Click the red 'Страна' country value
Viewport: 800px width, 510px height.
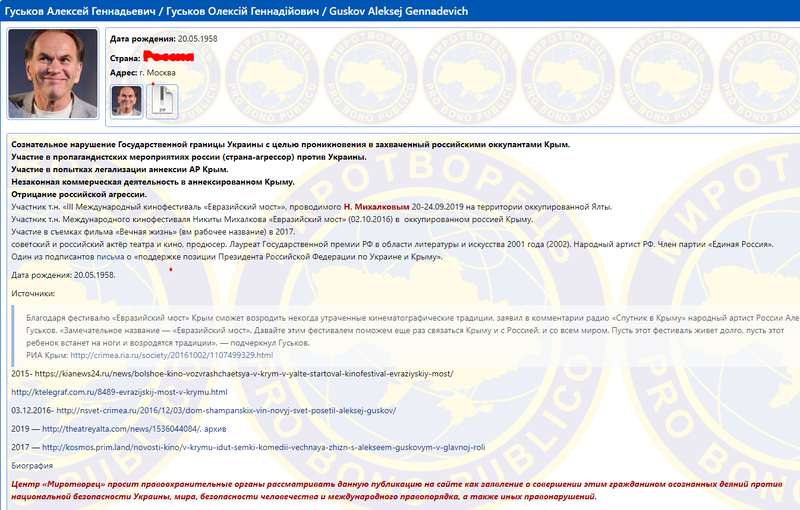[168, 57]
